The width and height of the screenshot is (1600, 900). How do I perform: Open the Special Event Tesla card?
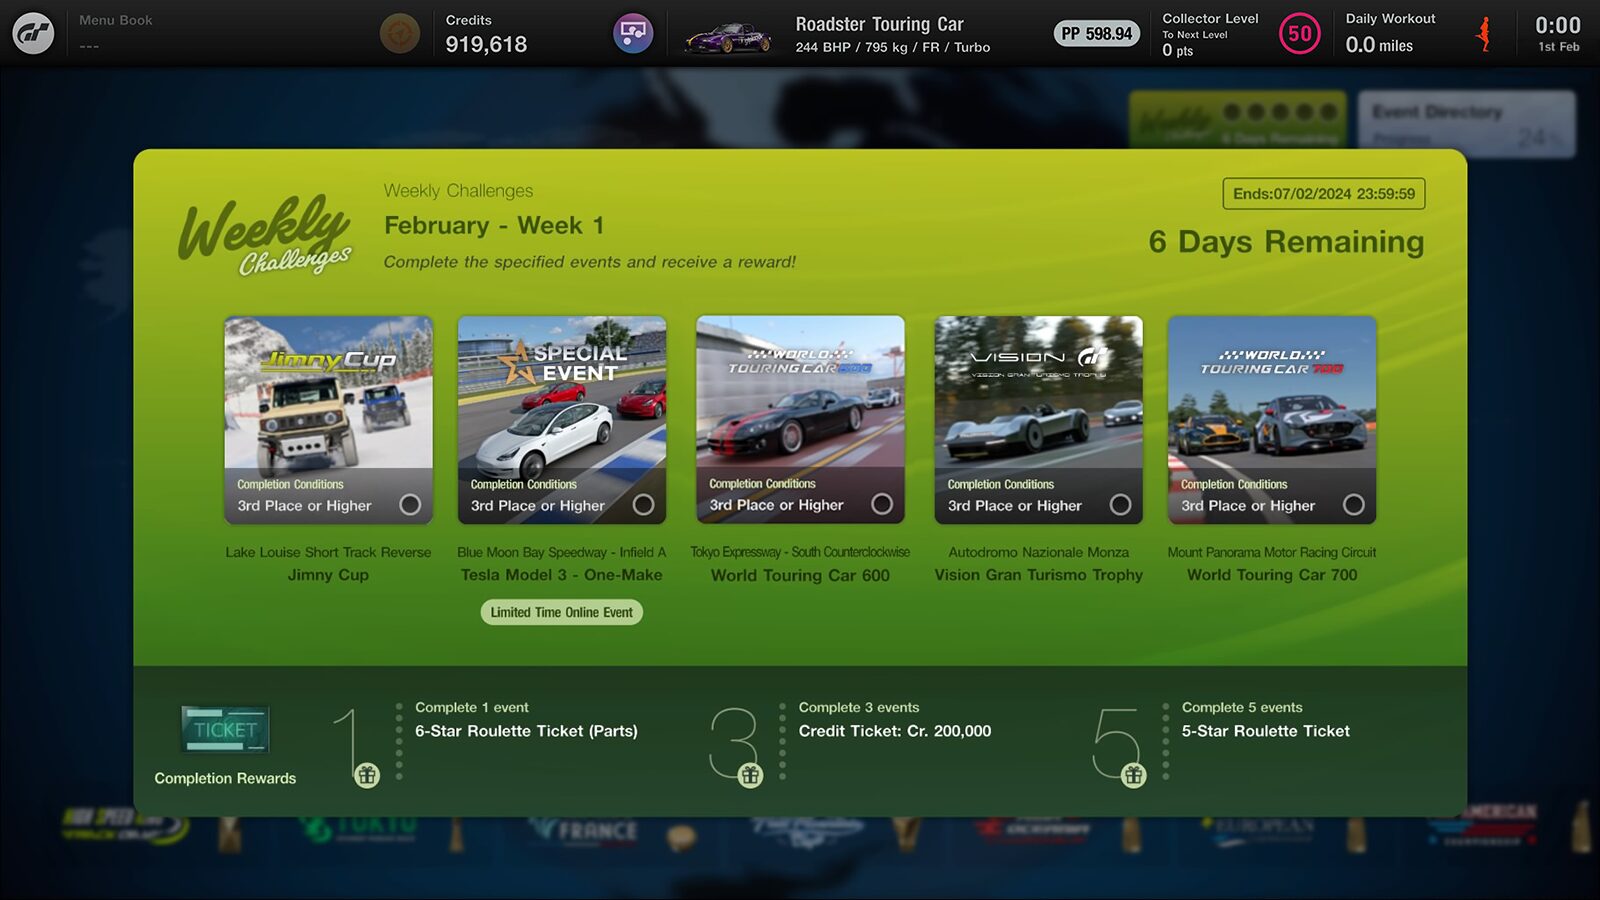562,420
